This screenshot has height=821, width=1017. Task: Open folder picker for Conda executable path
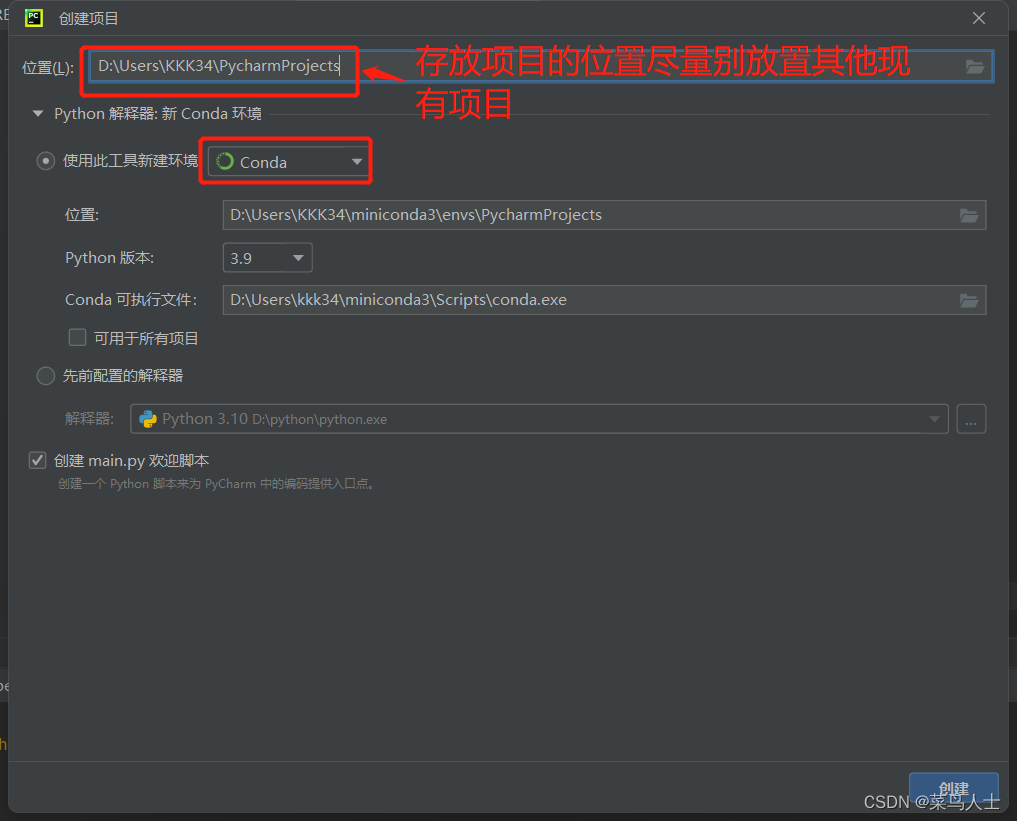coord(968,300)
